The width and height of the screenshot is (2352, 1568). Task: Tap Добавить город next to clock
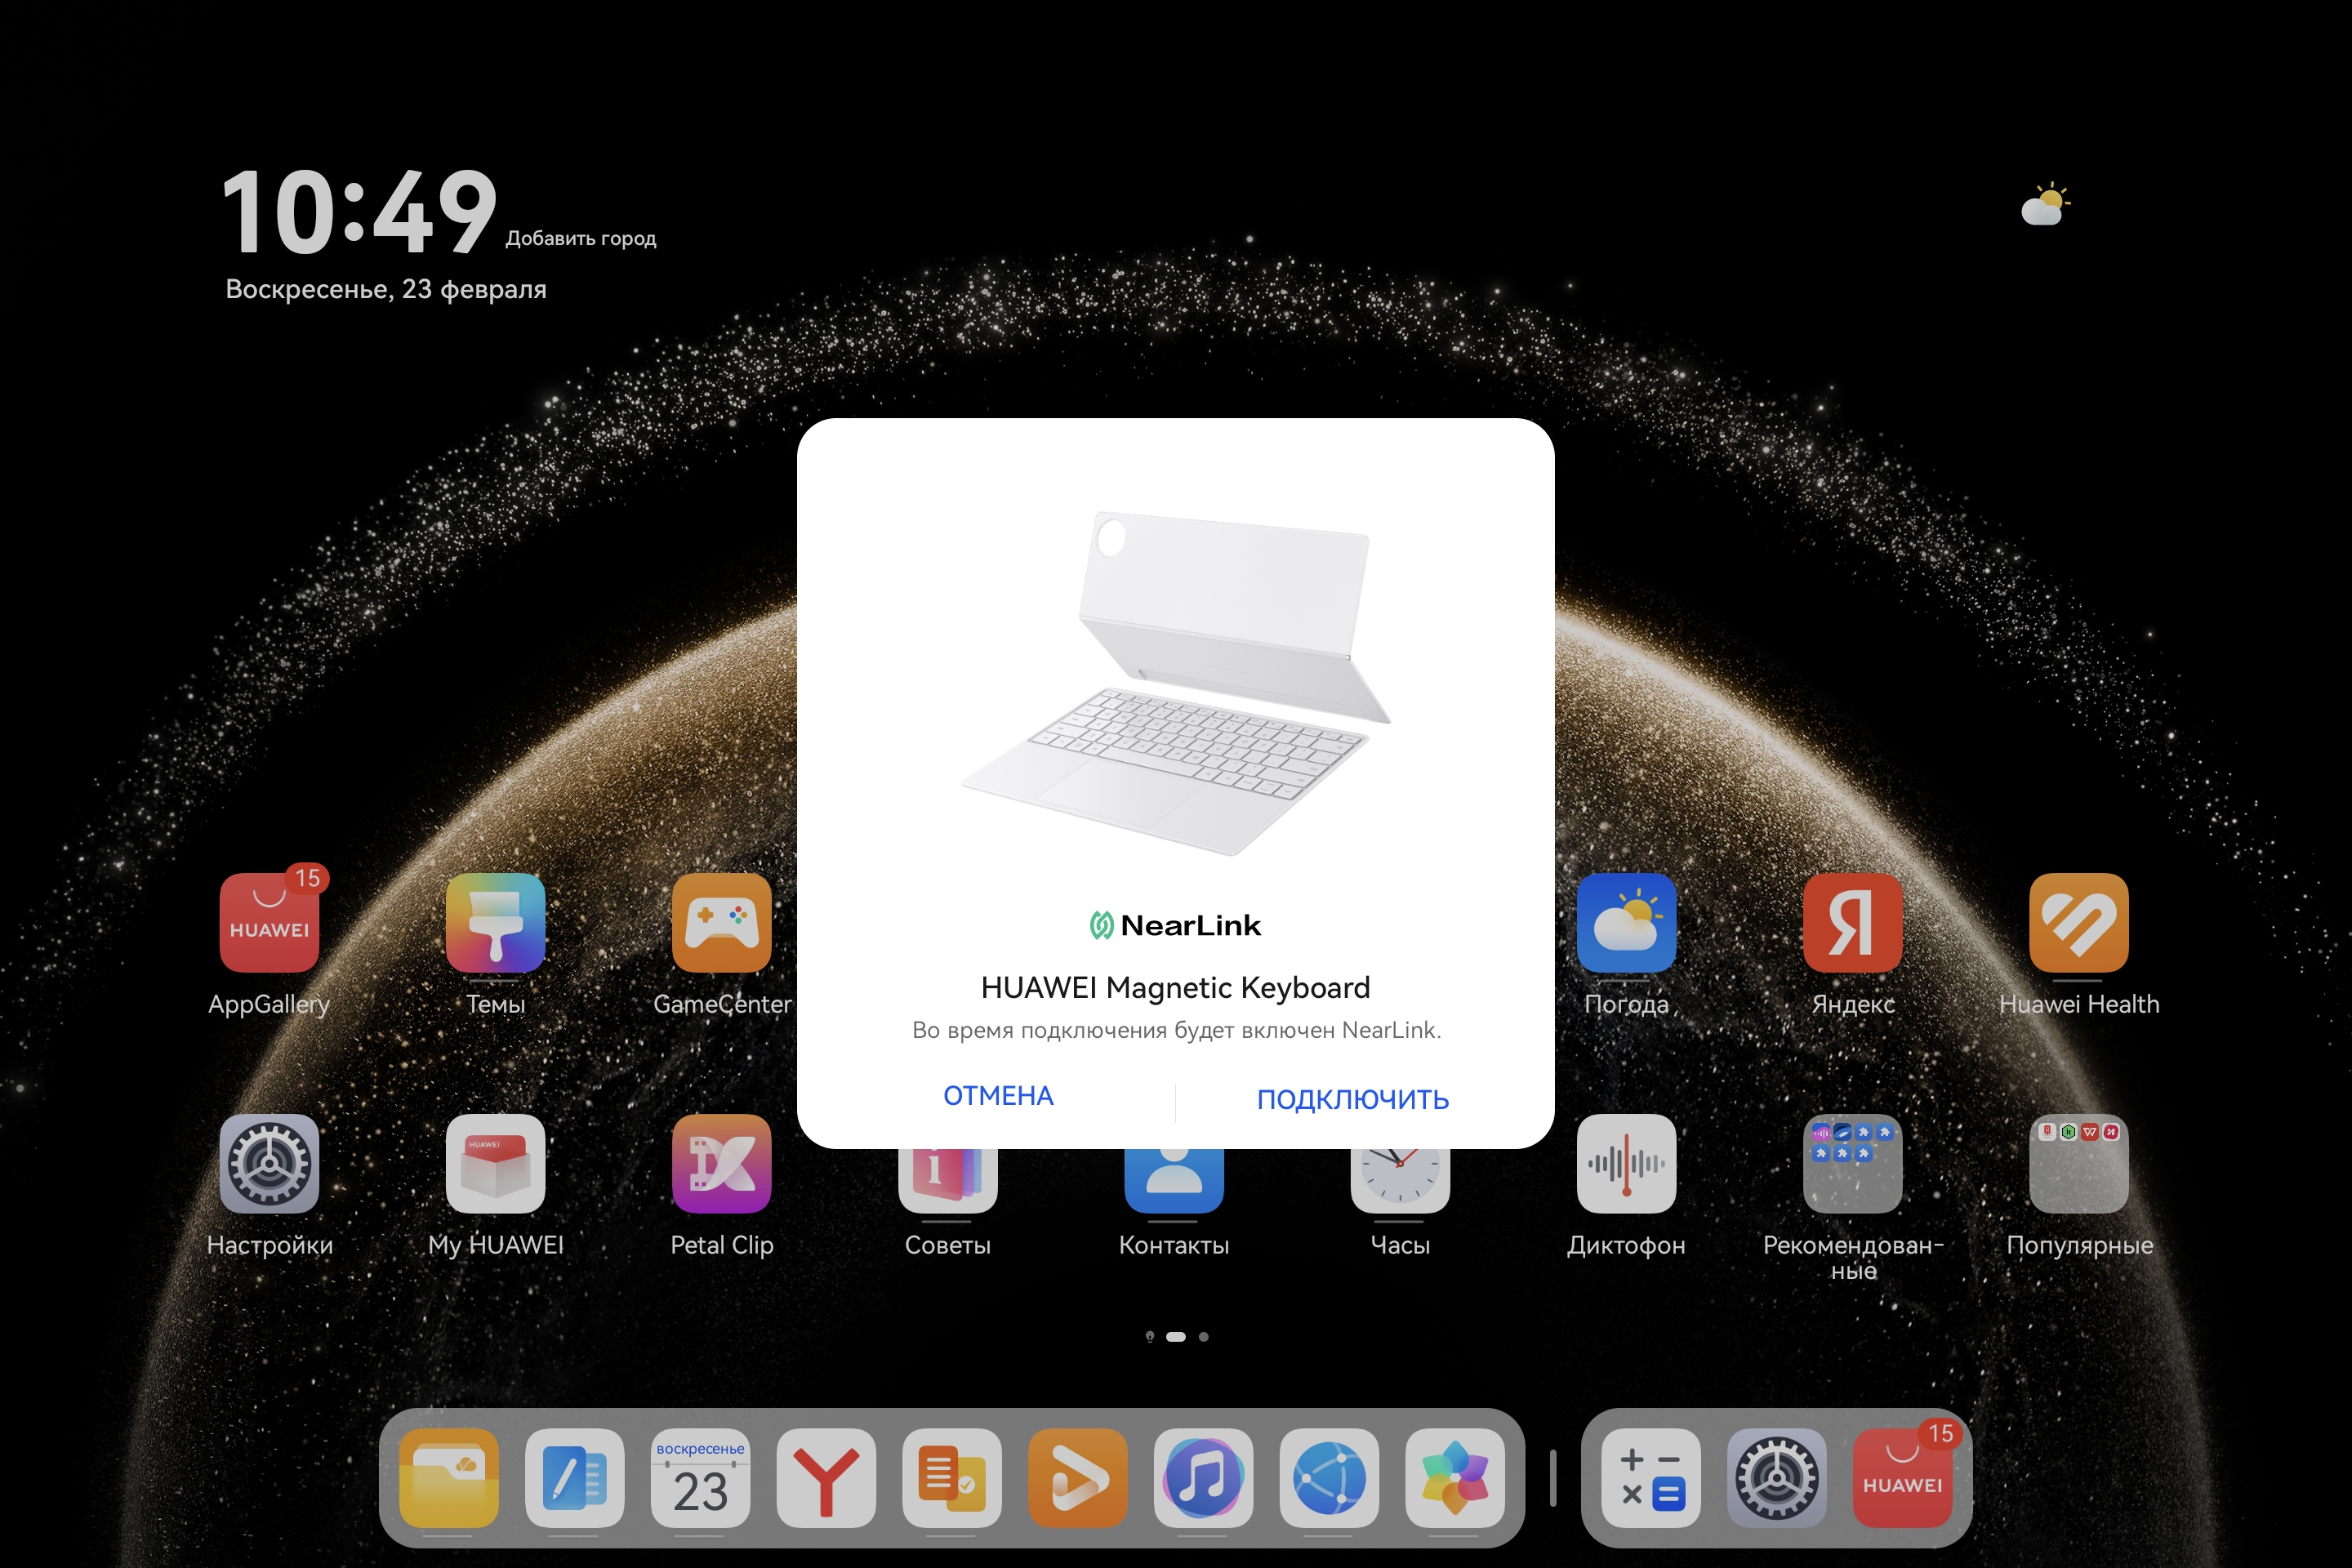tap(581, 238)
